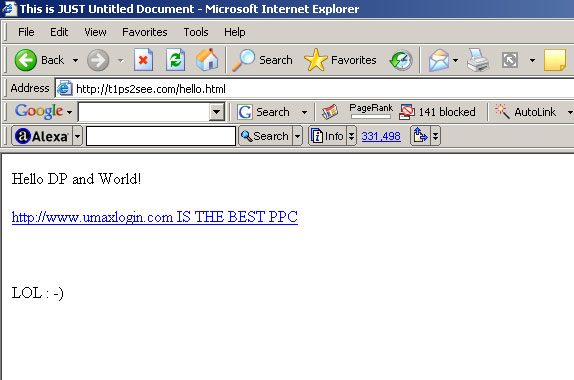Open the Edit menu
Screen dimensions: 574x380
pyautogui.click(x=59, y=32)
